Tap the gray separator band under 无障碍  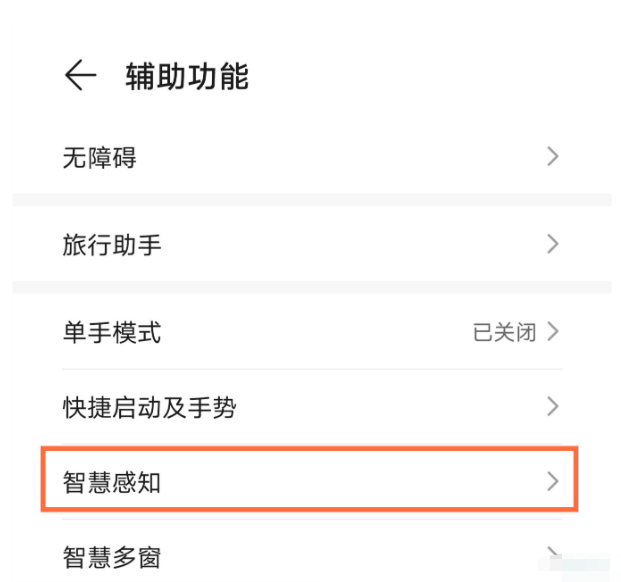click(x=312, y=200)
